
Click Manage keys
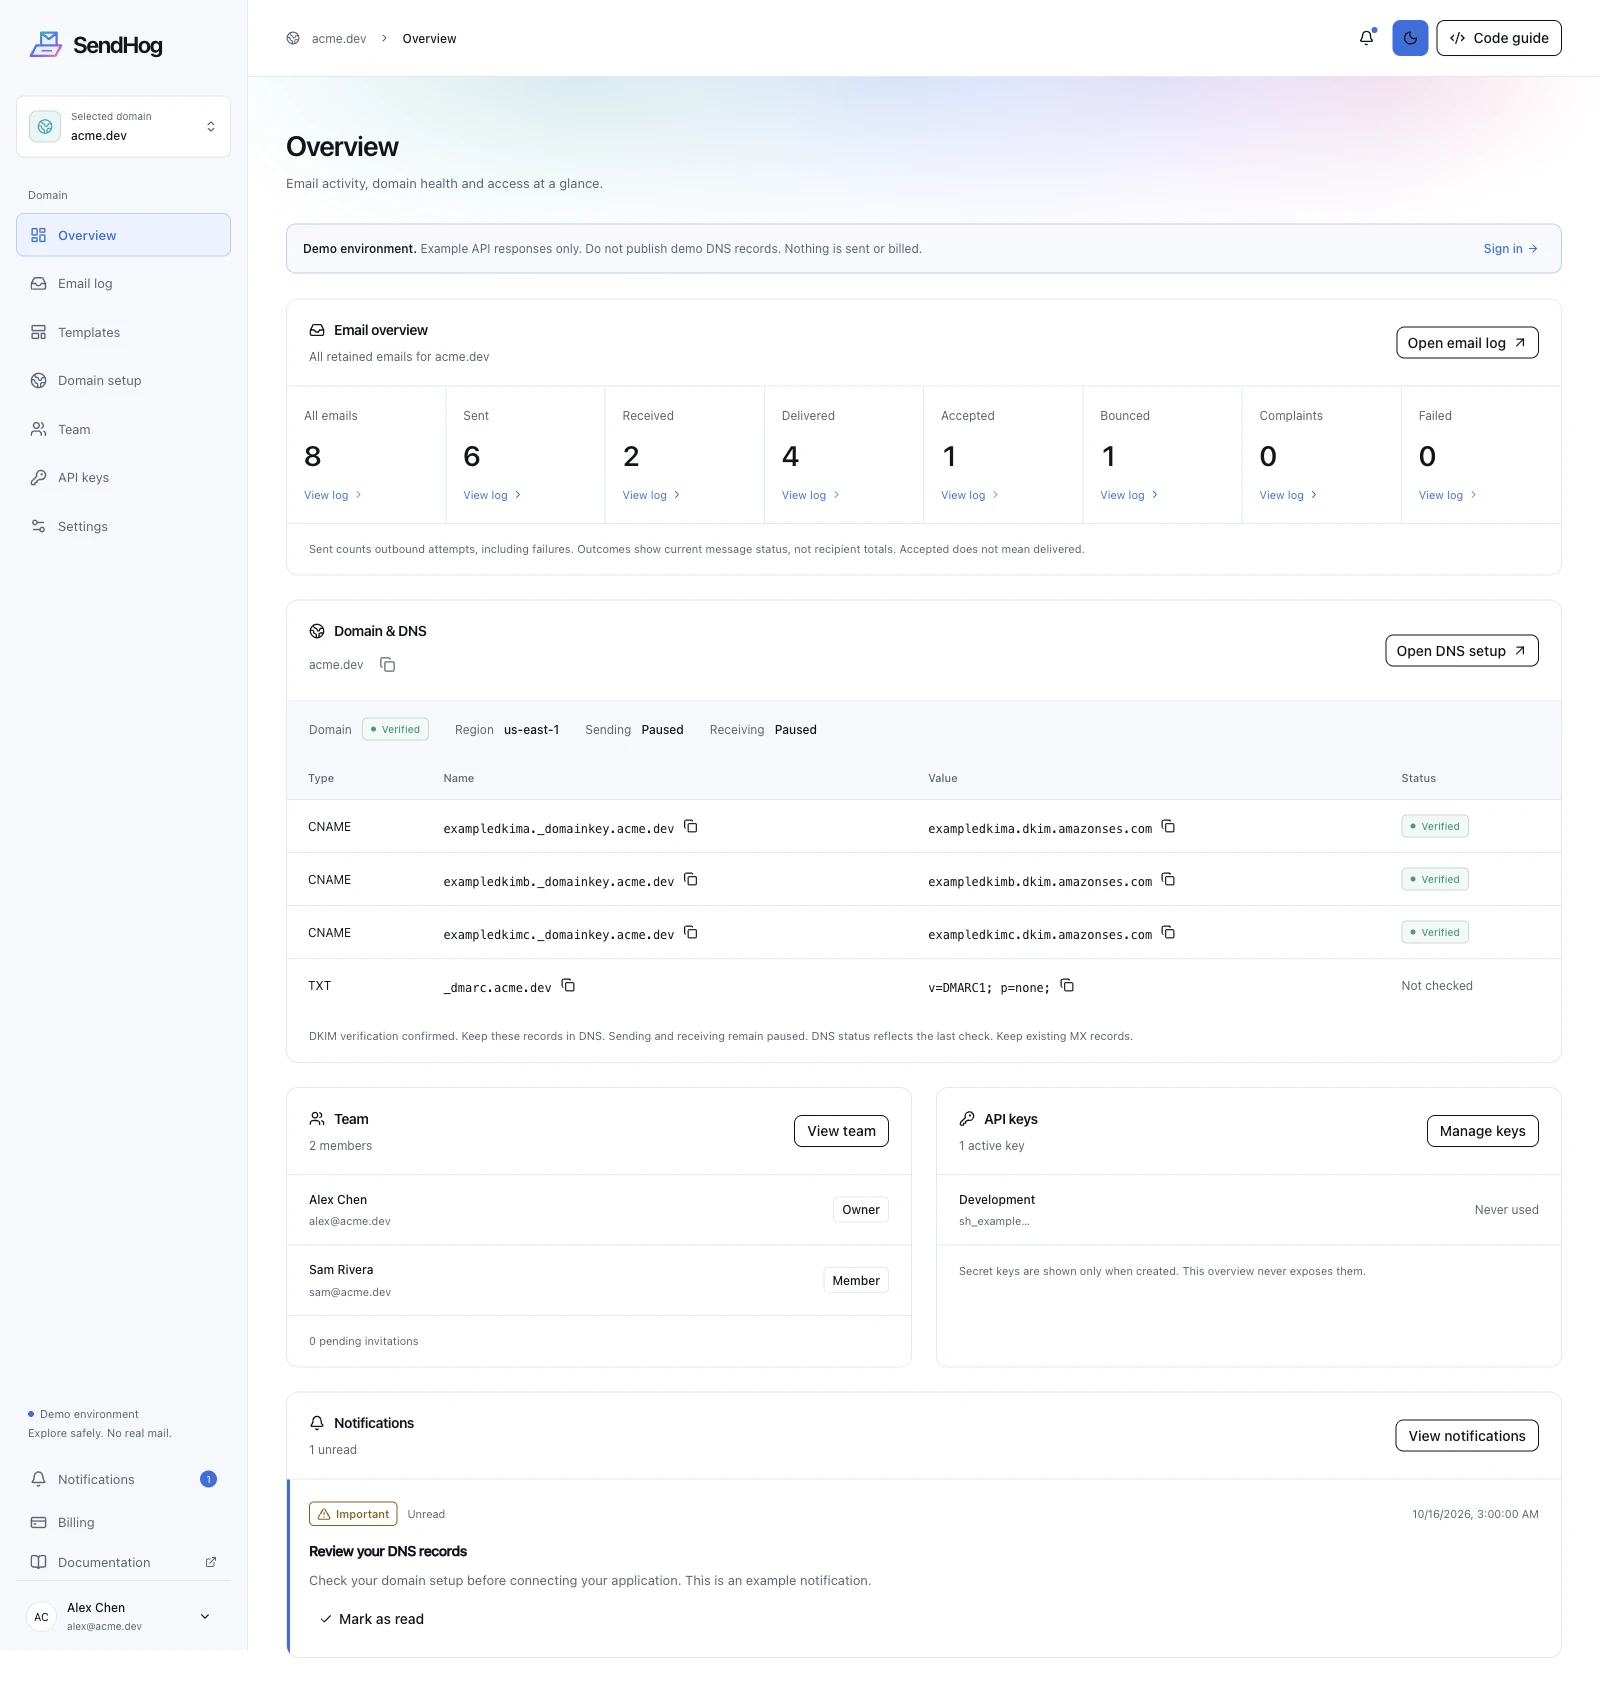(1482, 1131)
